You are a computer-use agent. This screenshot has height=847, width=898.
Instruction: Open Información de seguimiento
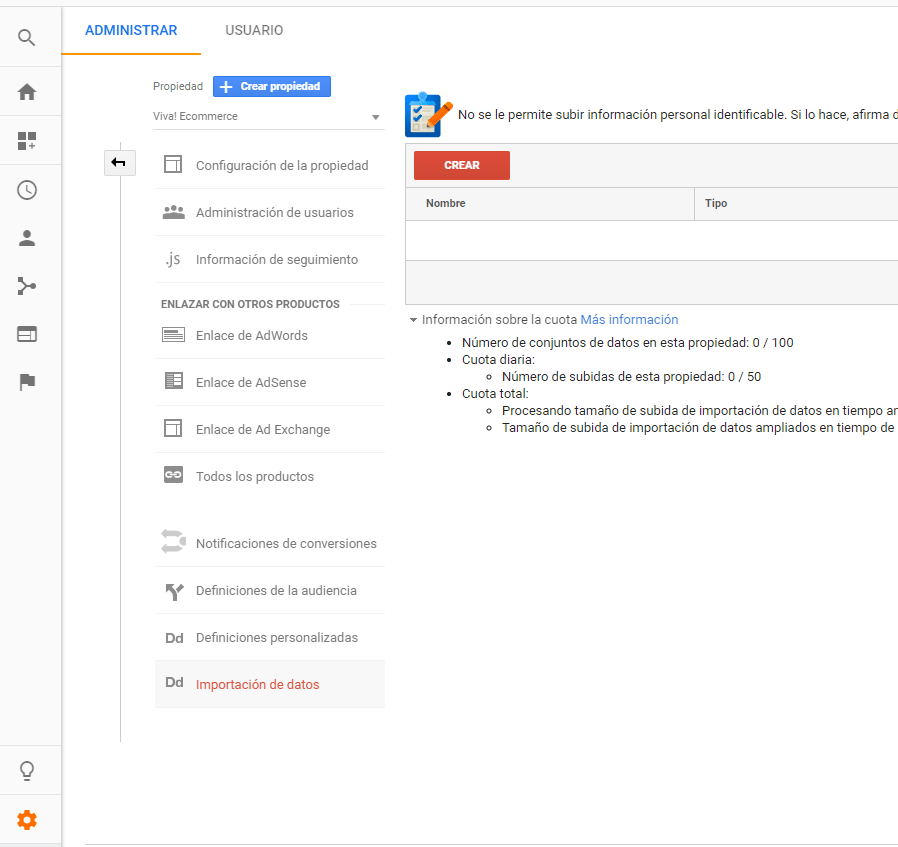[270, 259]
